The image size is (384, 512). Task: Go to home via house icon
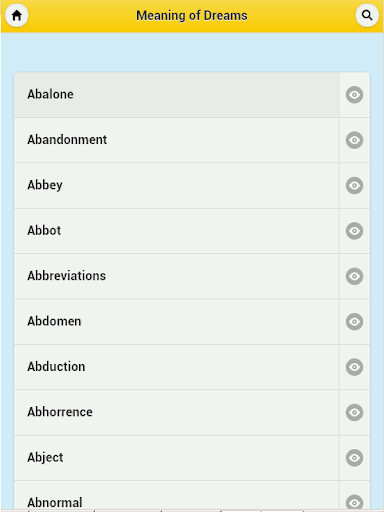pyautogui.click(x=17, y=15)
